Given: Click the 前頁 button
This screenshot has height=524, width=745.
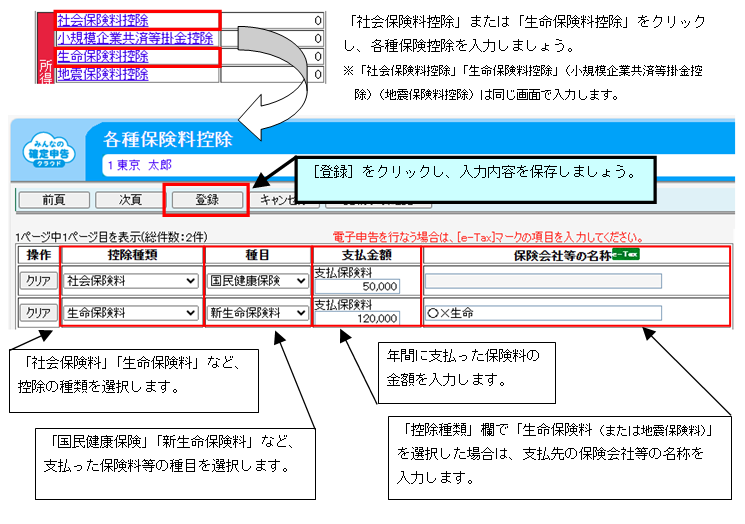Looking at the screenshot, I should click(54, 200).
